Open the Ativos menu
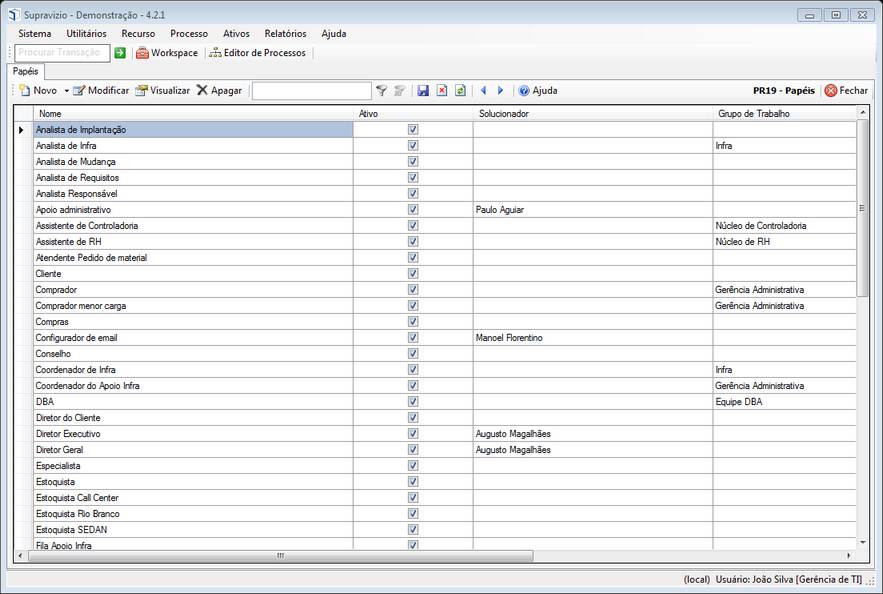This screenshot has height=594, width=883. (236, 34)
